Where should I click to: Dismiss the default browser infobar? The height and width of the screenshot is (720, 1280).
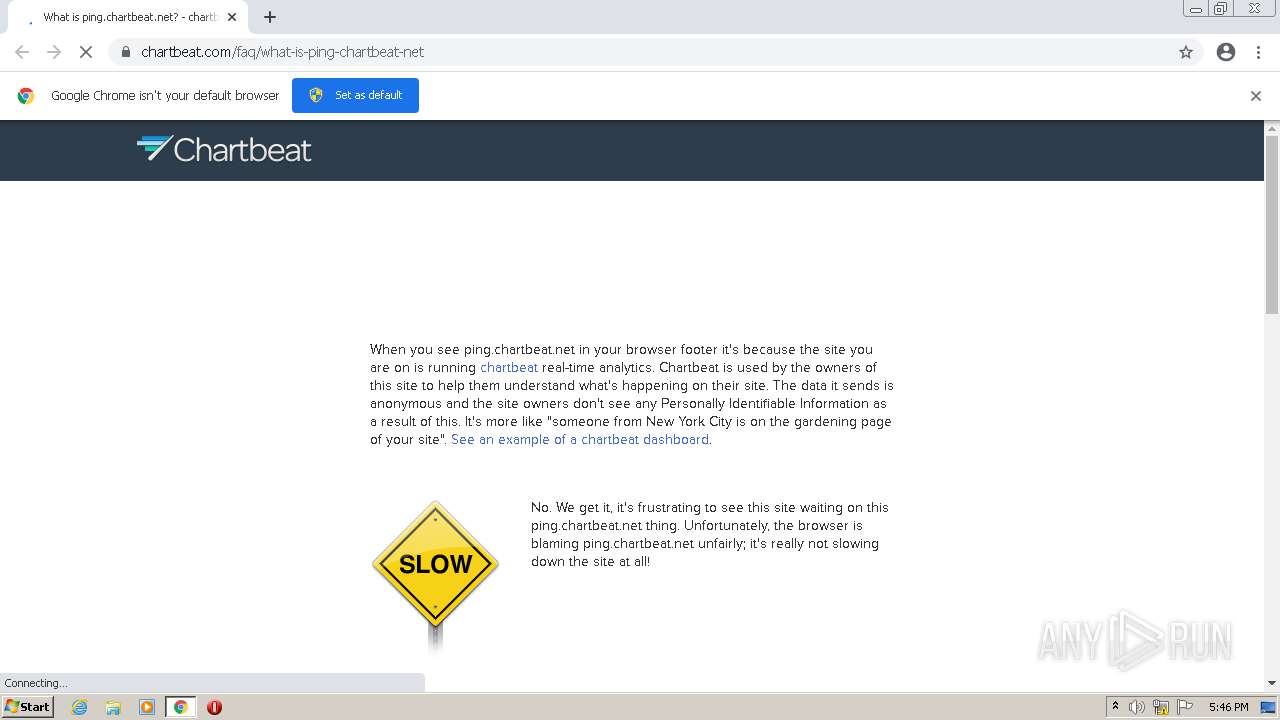coord(1256,96)
